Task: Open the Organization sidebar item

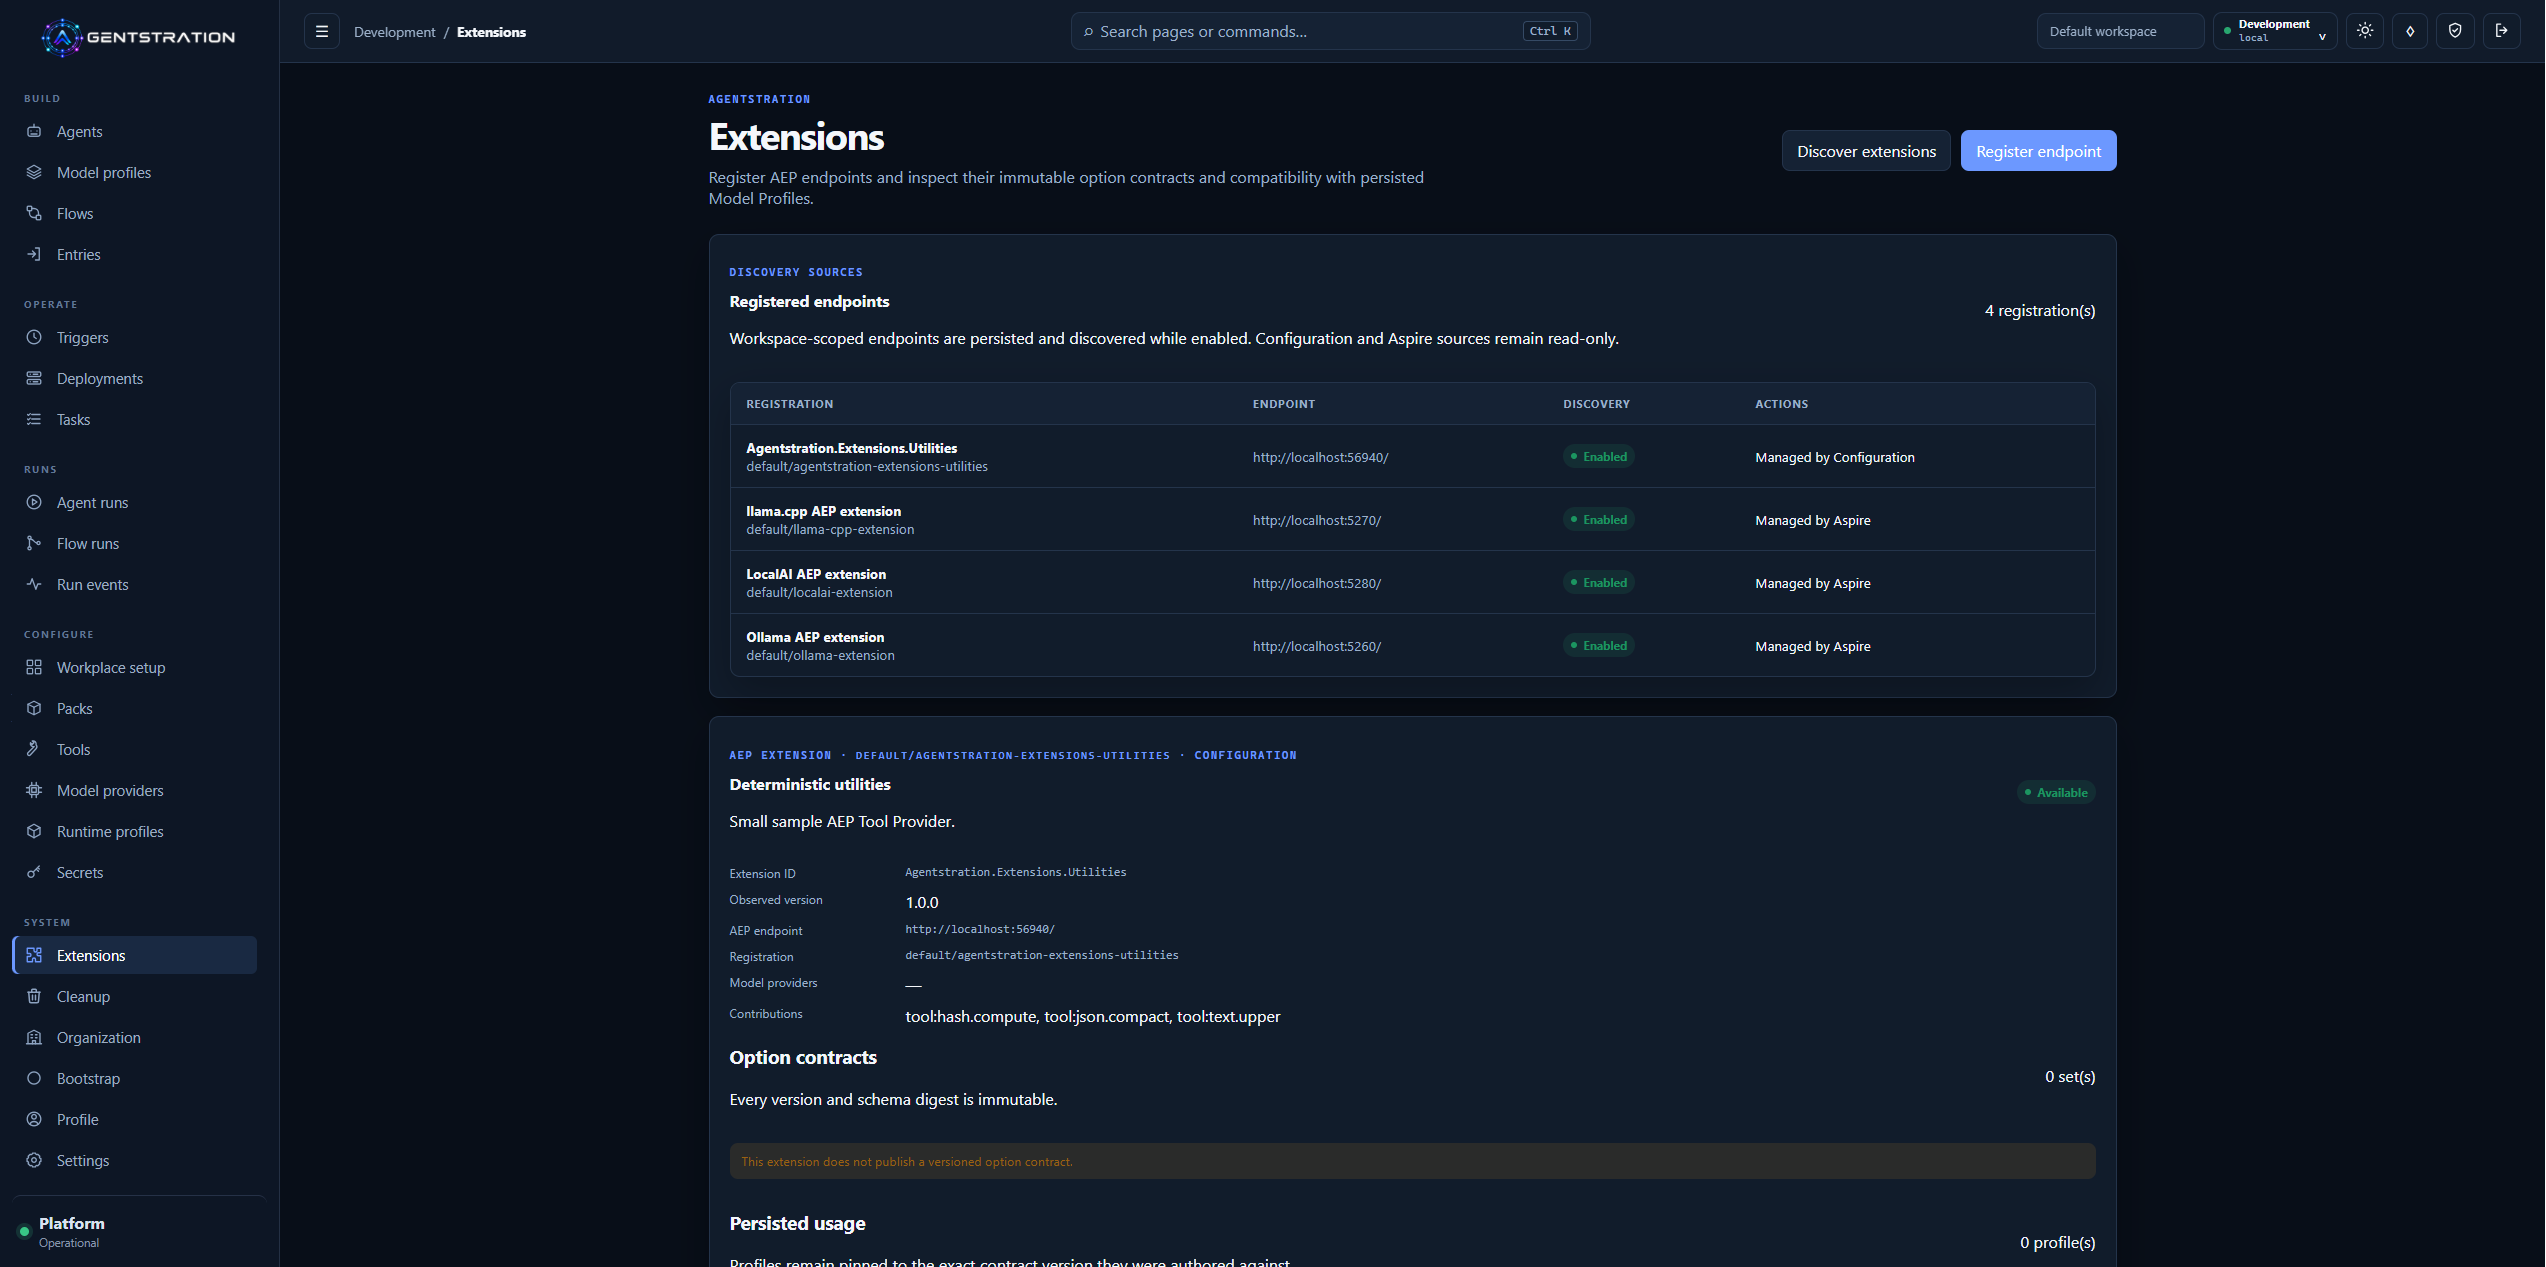Action: click(x=134, y=1037)
